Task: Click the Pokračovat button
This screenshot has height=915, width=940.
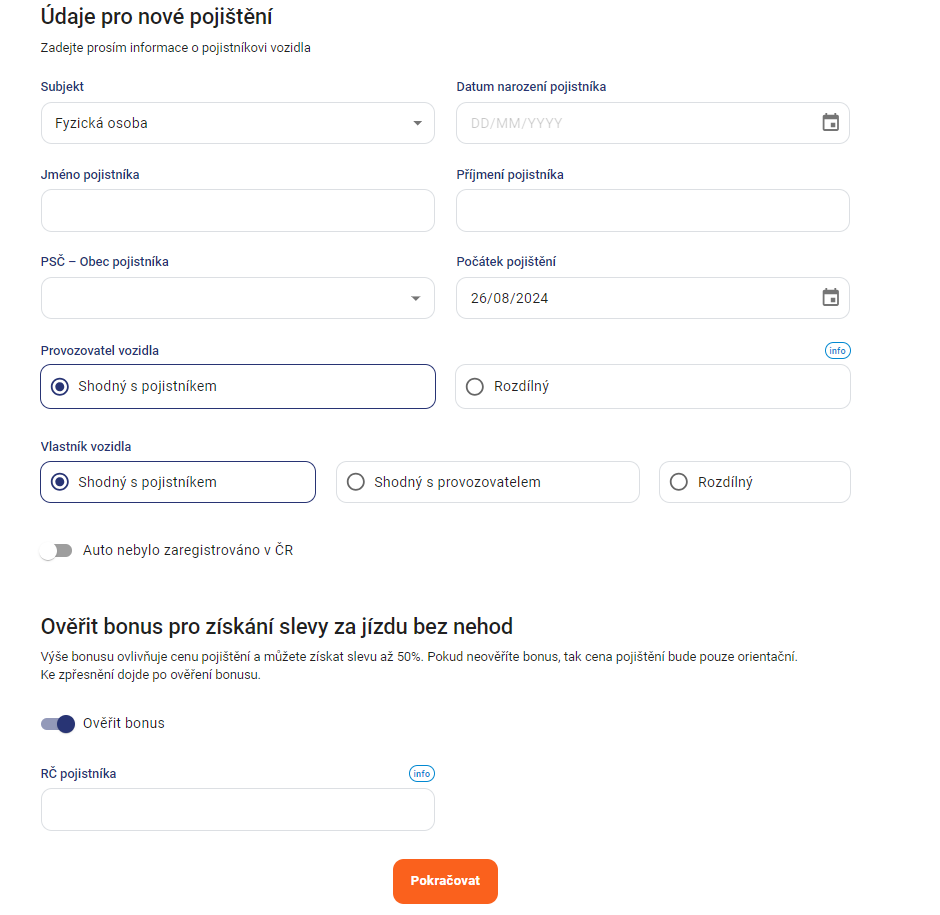Action: (x=445, y=881)
